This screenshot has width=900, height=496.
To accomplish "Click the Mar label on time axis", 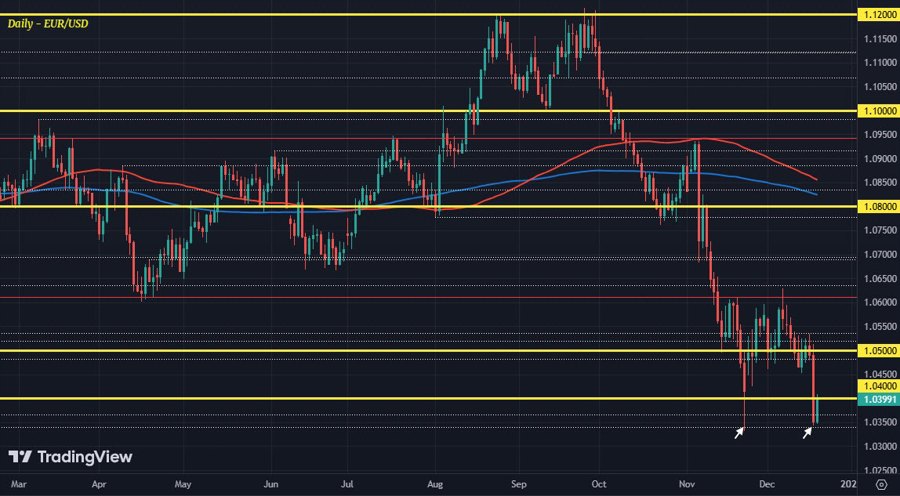I will point(19,485).
